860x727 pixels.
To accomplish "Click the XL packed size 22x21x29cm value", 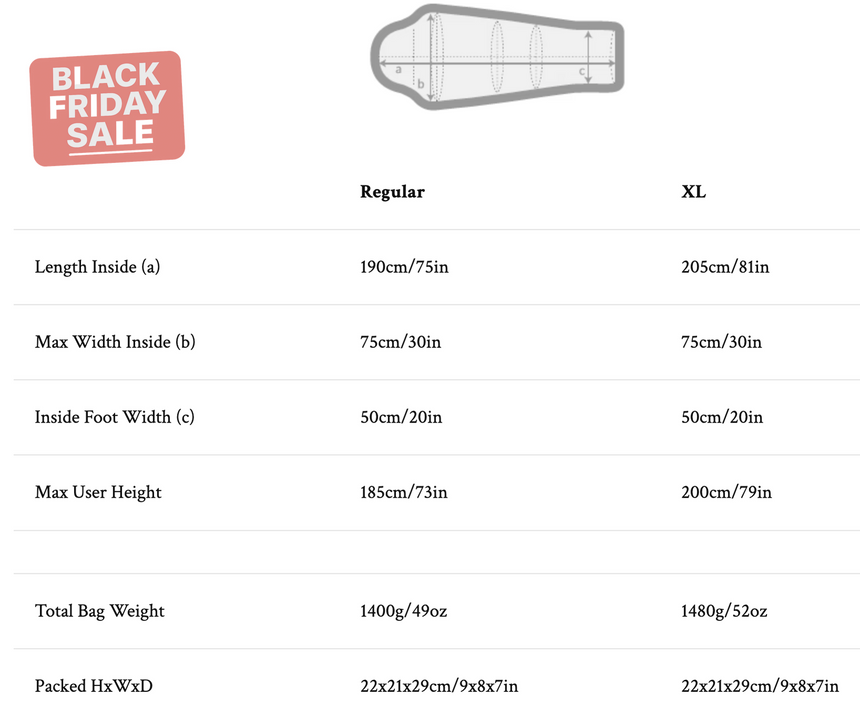I will [760, 686].
